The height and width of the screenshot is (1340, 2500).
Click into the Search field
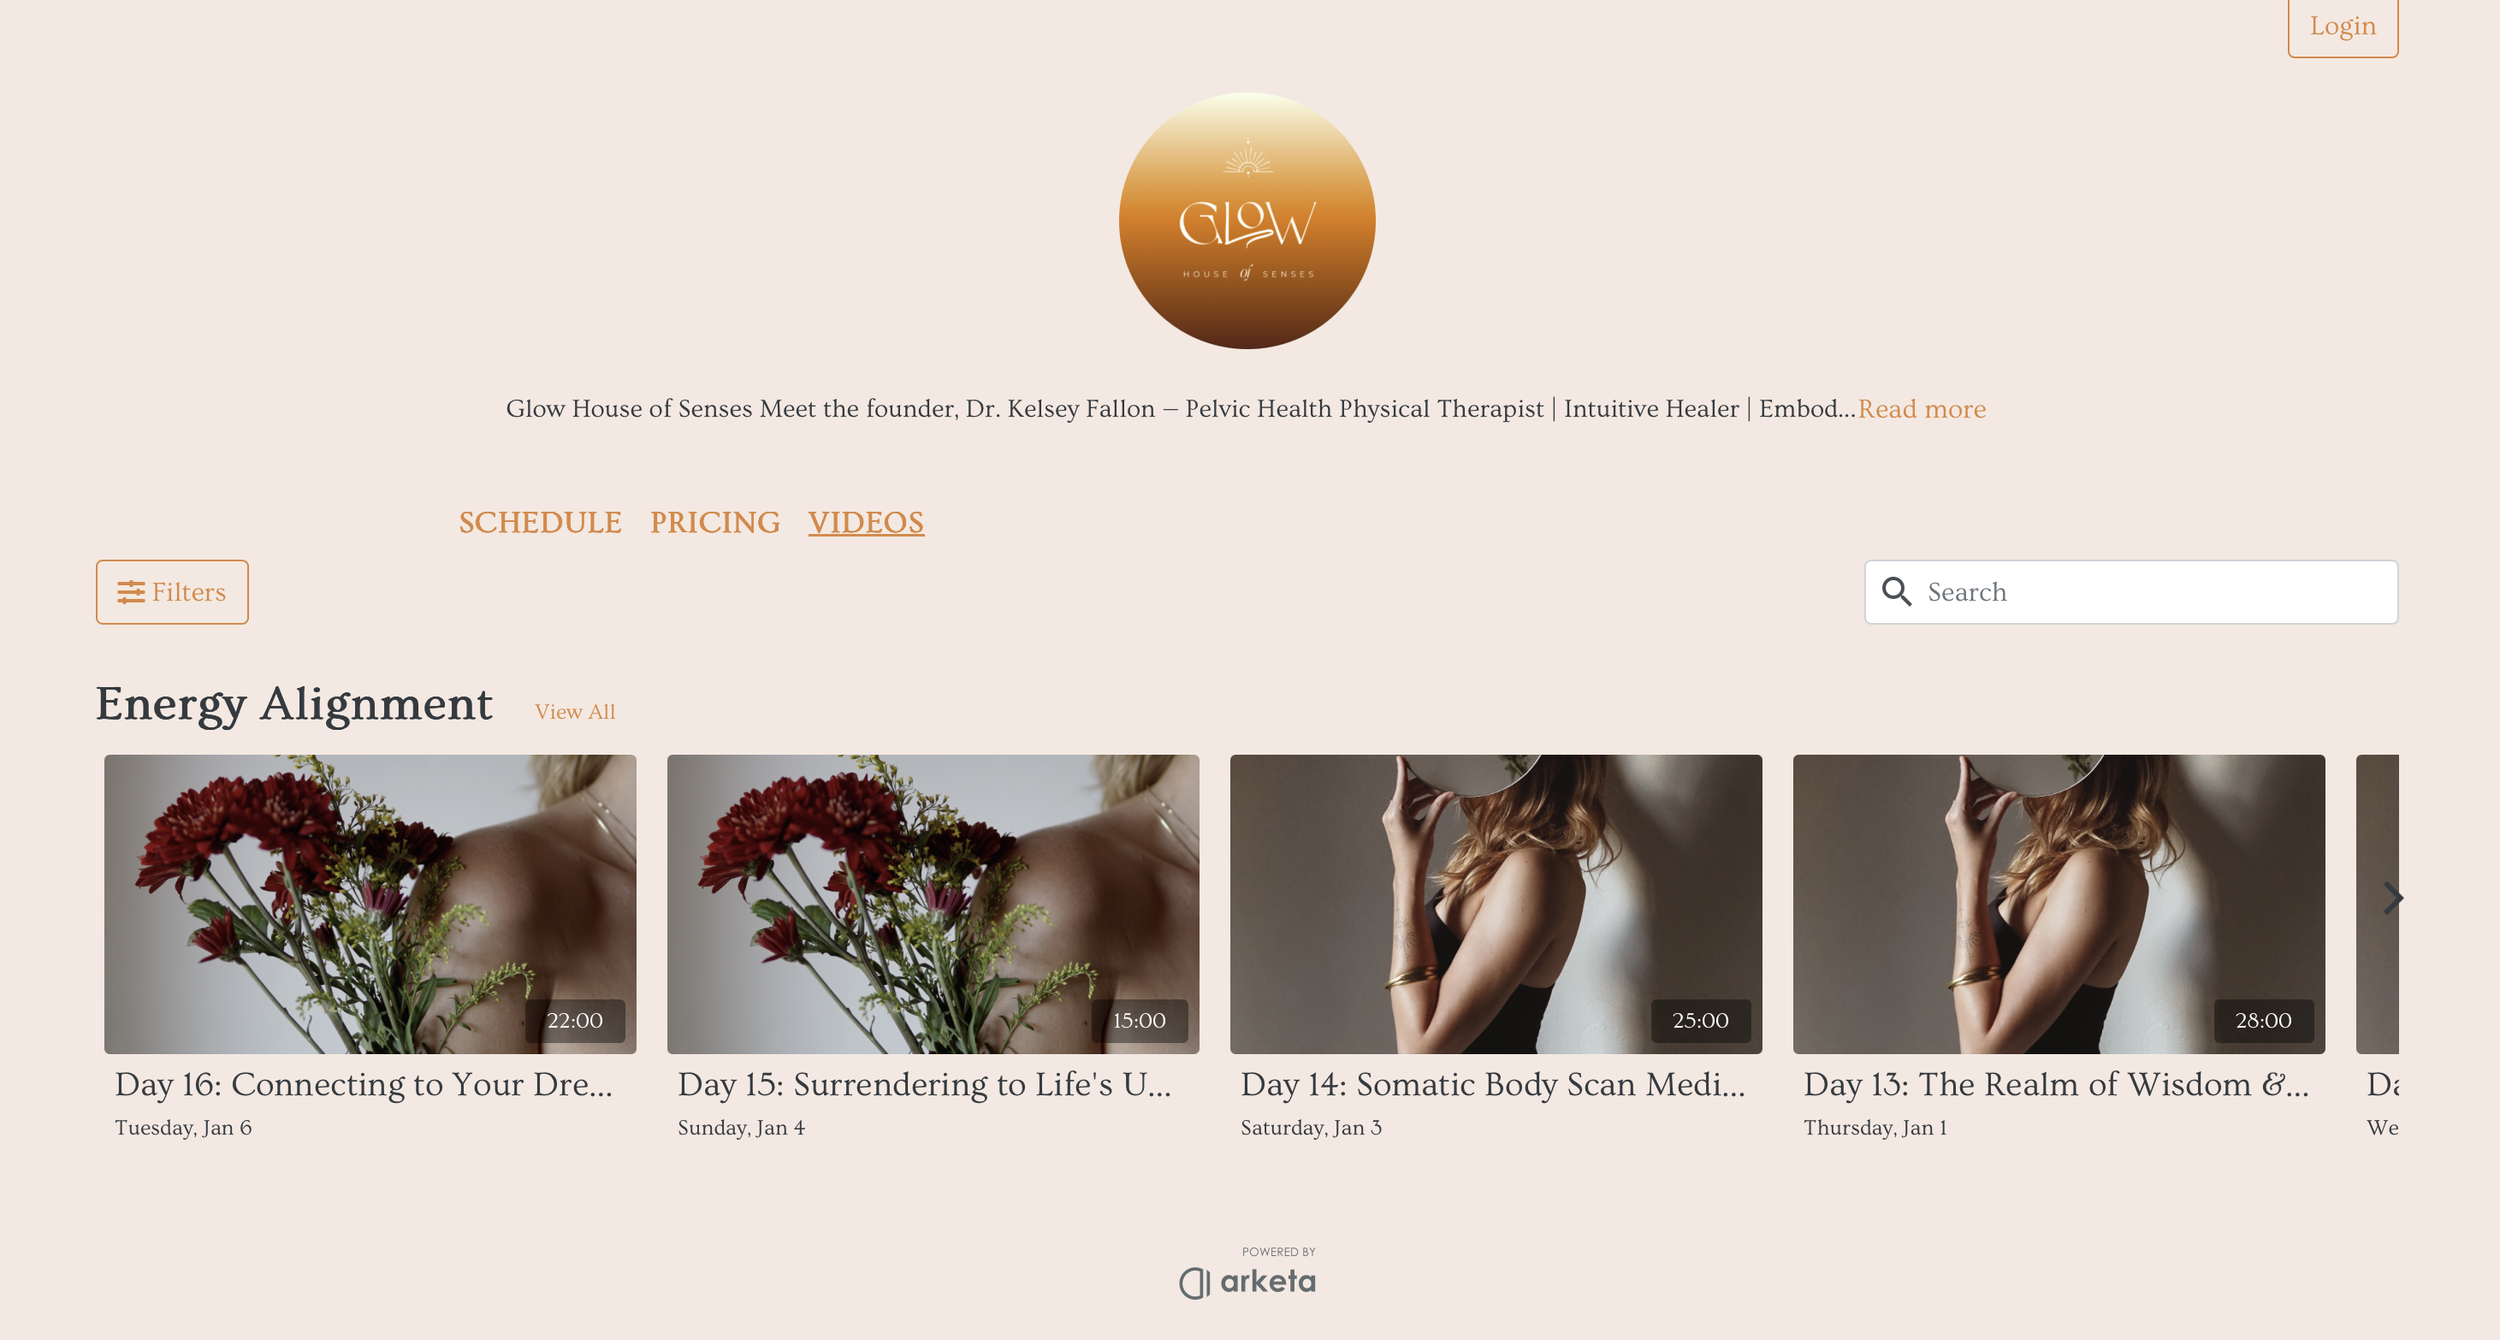[2131, 592]
